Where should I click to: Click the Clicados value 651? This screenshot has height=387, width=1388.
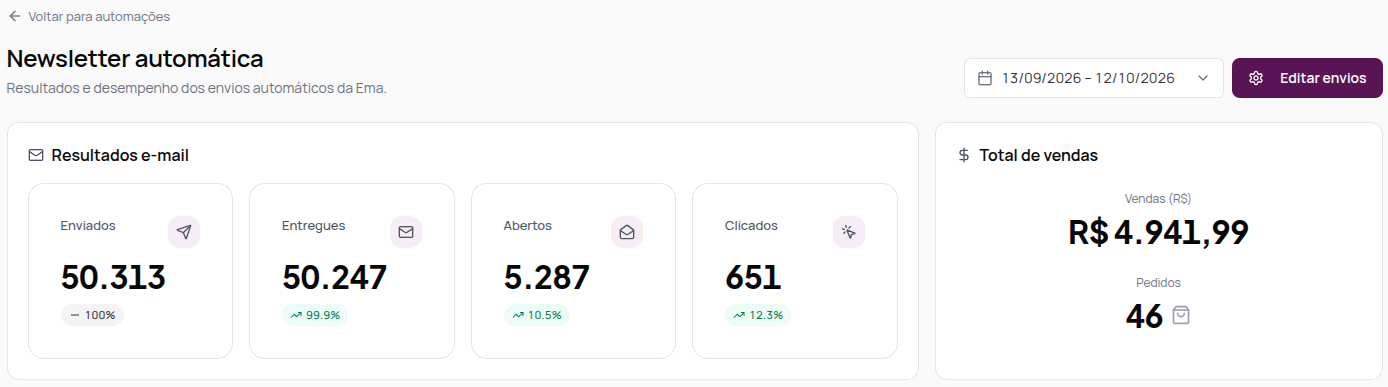click(753, 278)
